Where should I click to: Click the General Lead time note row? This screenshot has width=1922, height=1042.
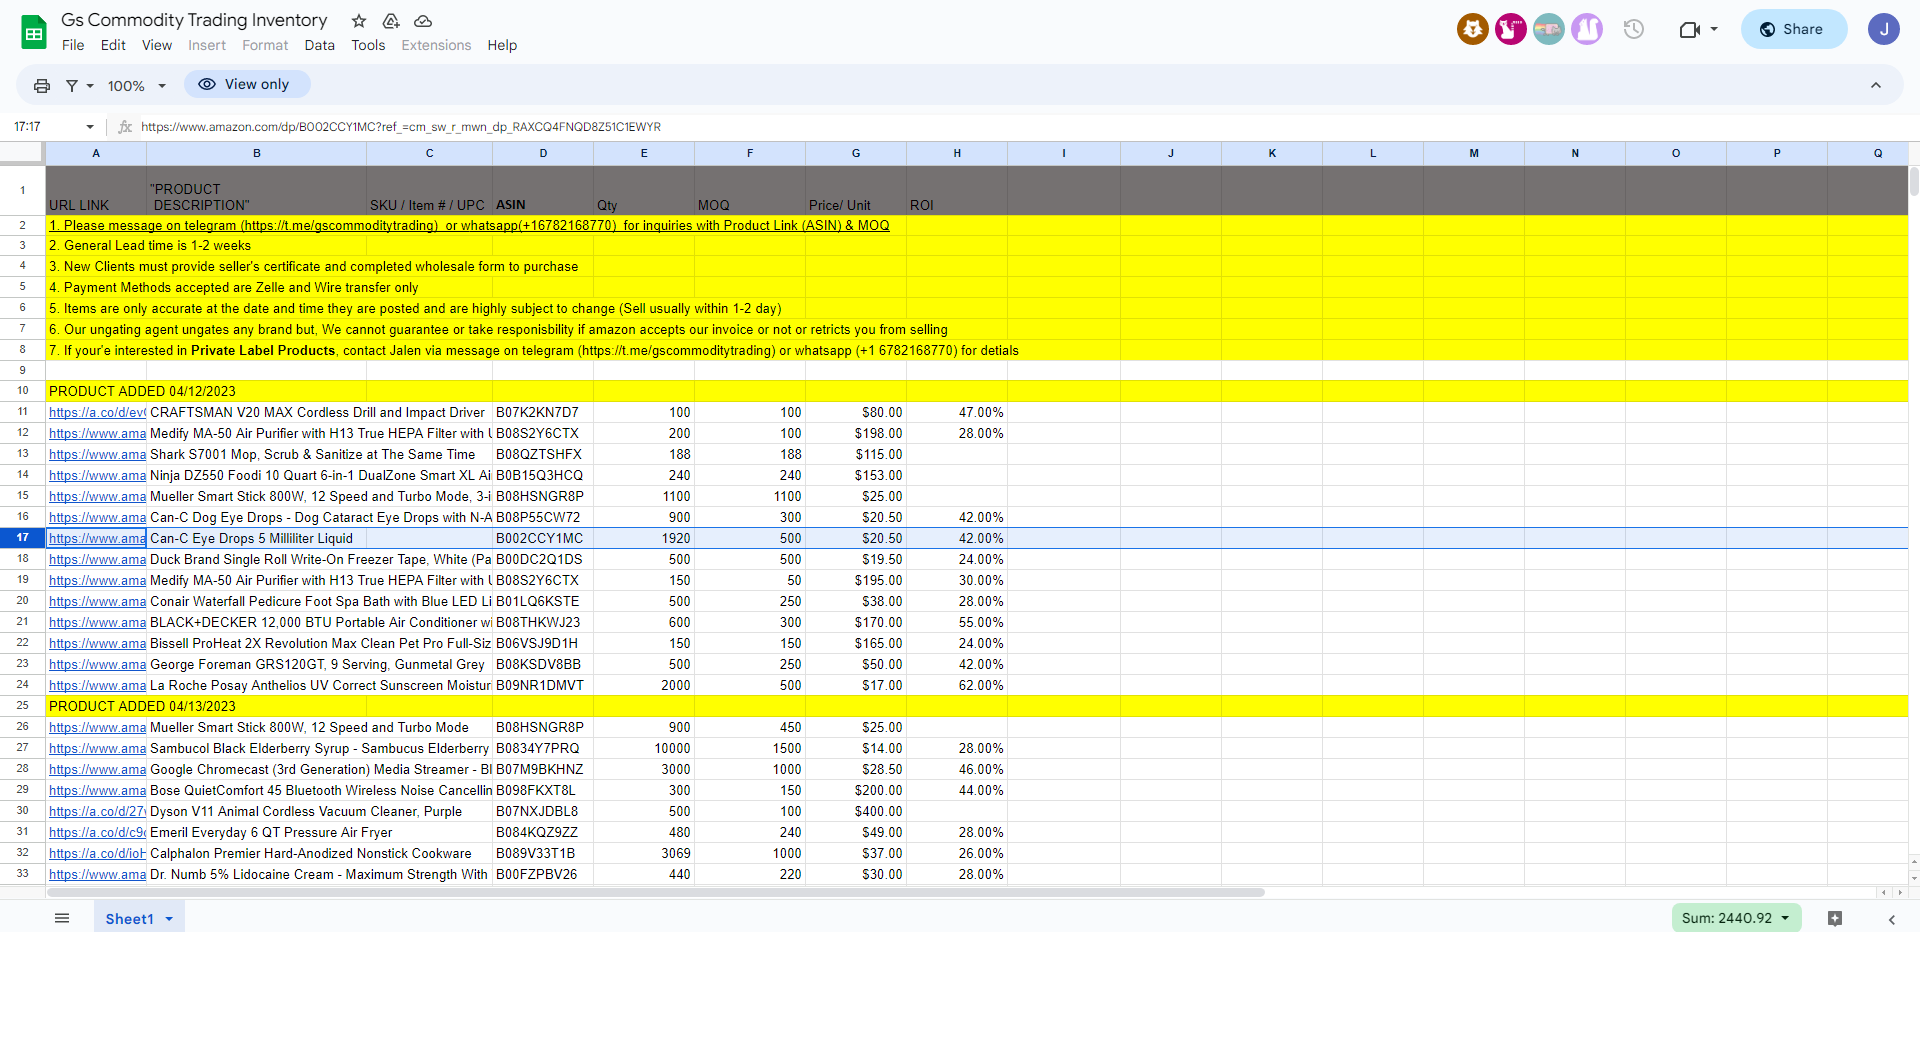[977, 245]
